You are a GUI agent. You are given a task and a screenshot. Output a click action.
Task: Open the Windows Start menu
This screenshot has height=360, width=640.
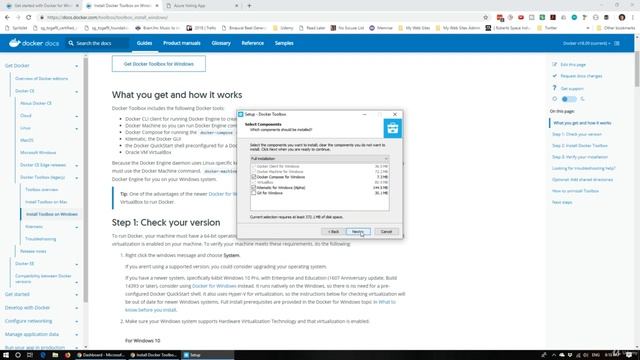click(x=6, y=355)
